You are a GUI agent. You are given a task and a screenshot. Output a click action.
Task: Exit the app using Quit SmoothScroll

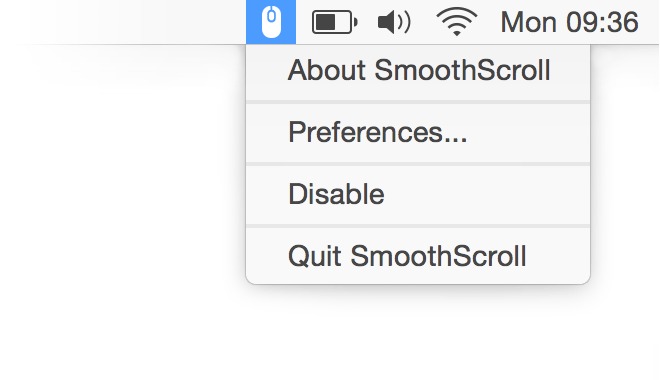[x=418, y=256]
